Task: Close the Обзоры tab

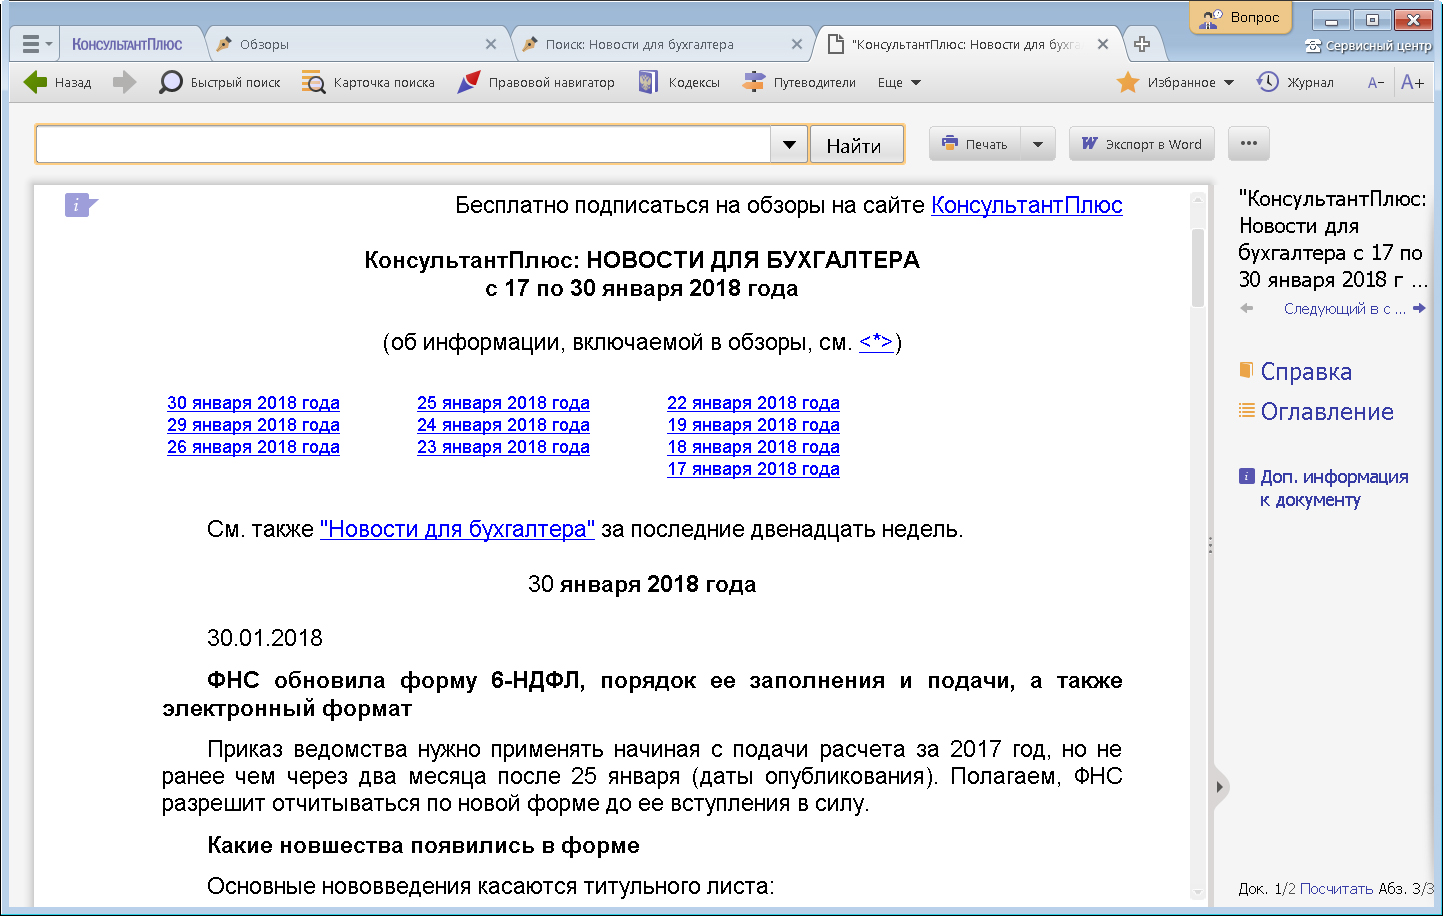Action: tap(490, 44)
